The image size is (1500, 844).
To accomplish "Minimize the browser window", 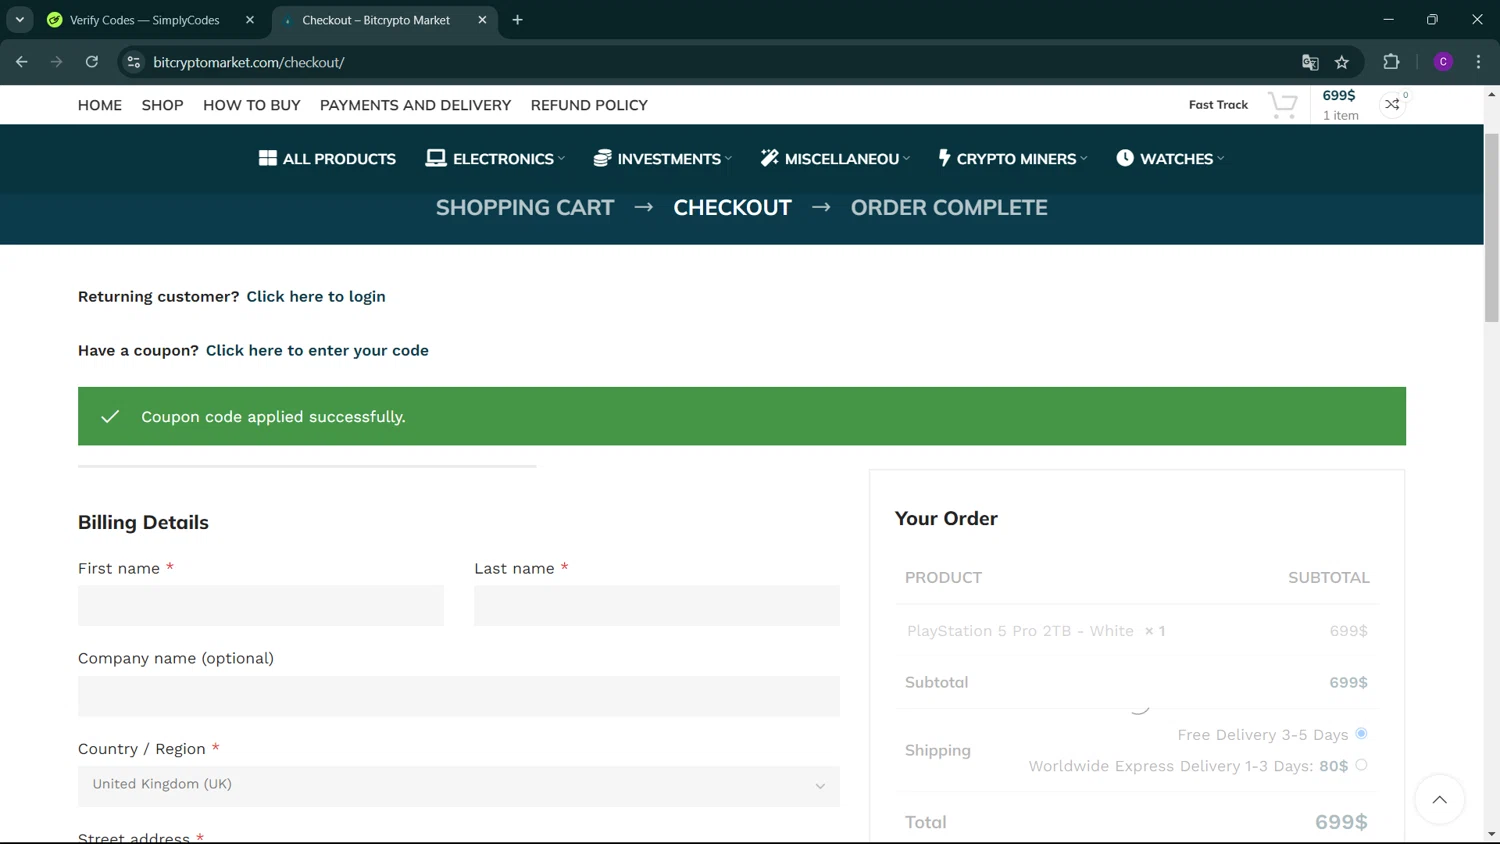I will [x=1388, y=20].
